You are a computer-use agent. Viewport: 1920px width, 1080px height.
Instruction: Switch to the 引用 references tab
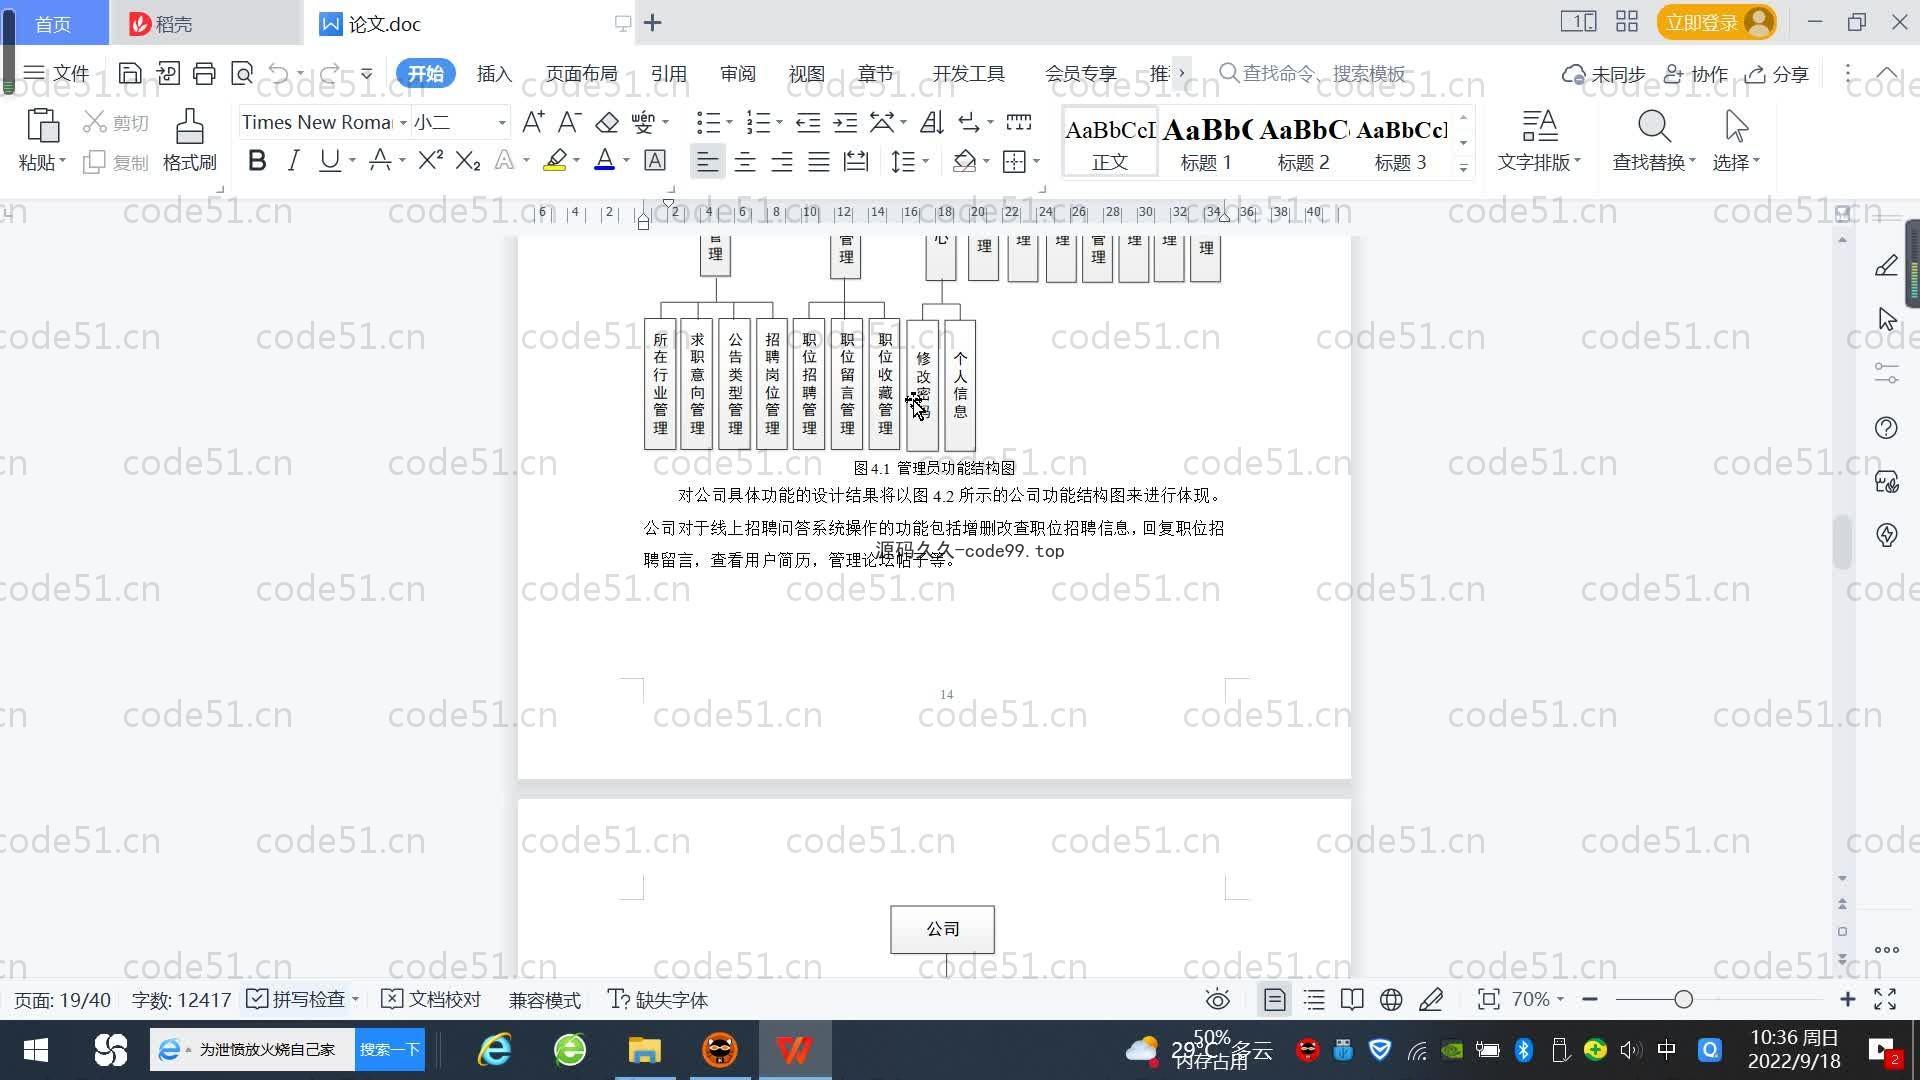[668, 73]
